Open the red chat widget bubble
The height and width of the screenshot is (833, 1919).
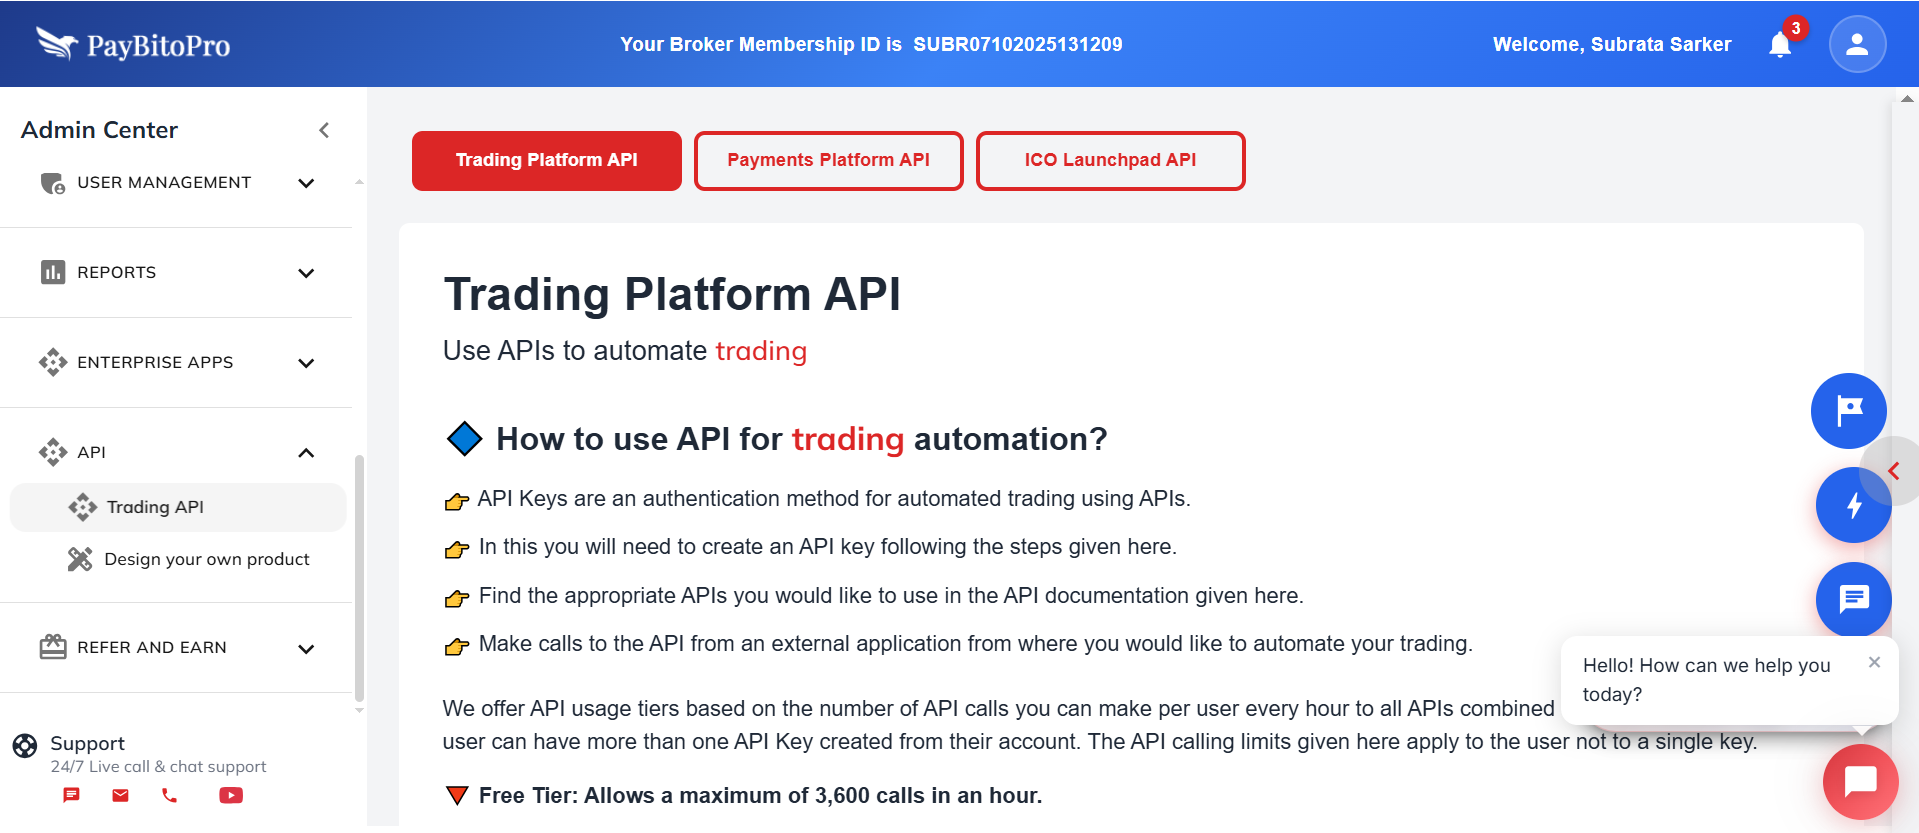1860,781
